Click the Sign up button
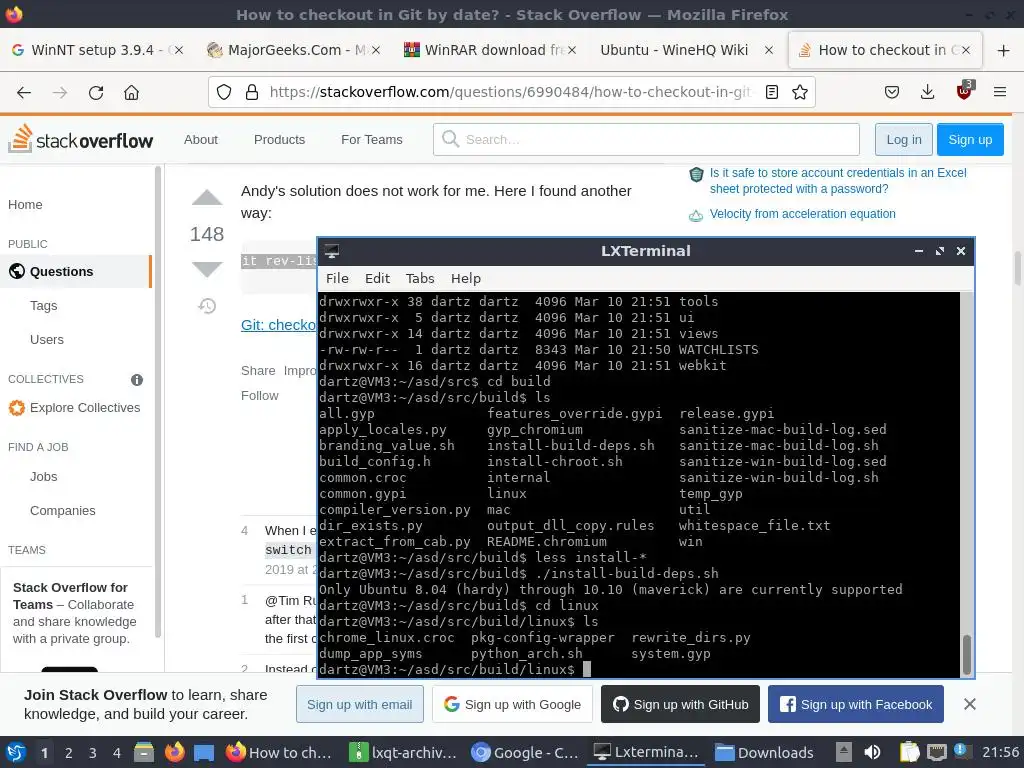 (970, 139)
